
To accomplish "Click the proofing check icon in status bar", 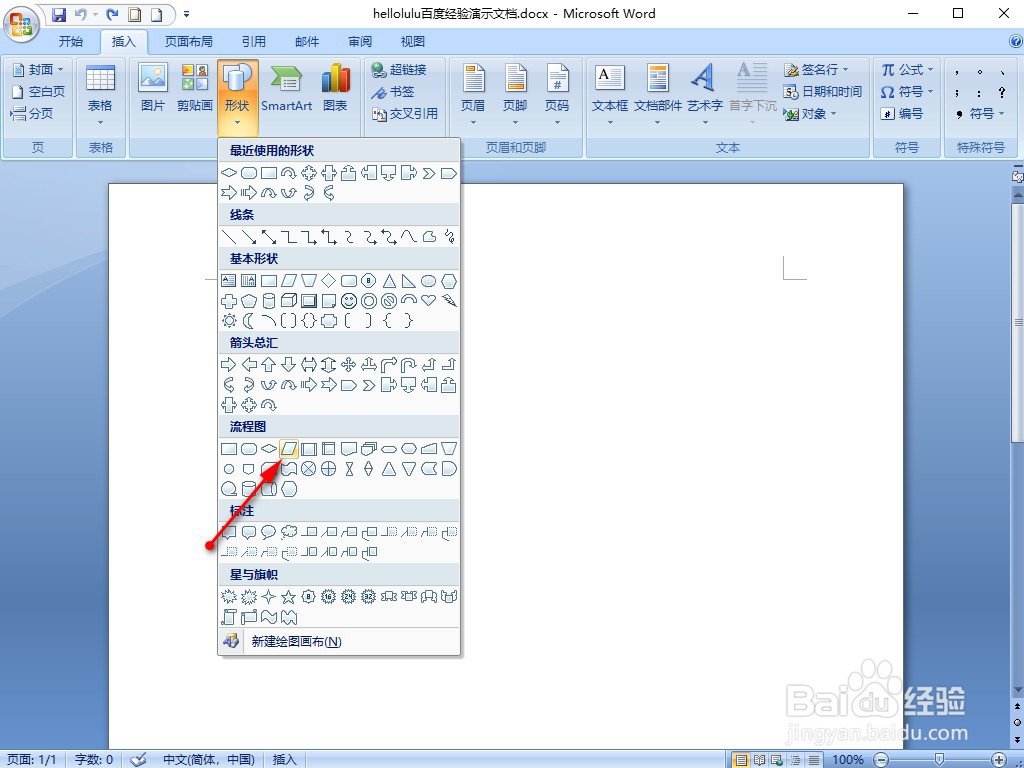I will [x=138, y=760].
